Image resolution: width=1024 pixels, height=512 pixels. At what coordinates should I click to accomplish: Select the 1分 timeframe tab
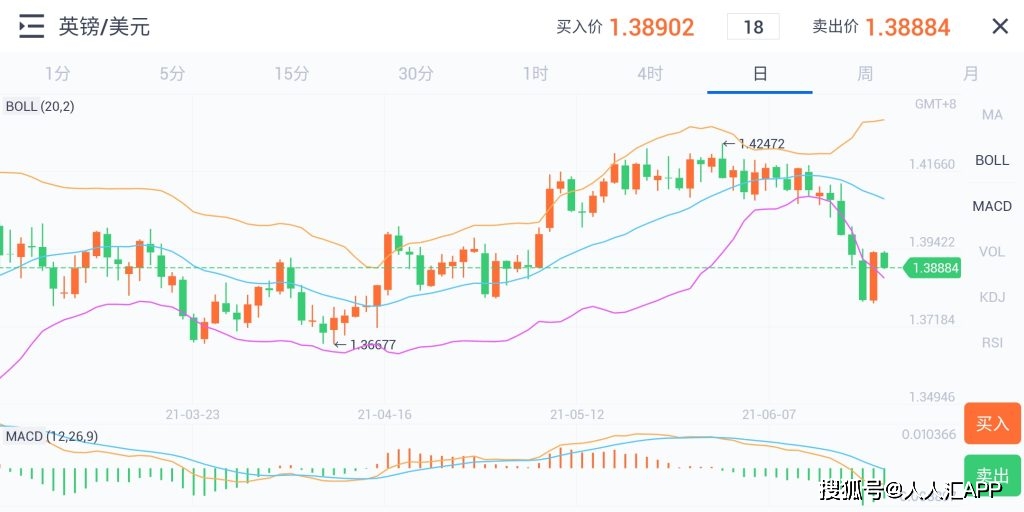pos(57,74)
